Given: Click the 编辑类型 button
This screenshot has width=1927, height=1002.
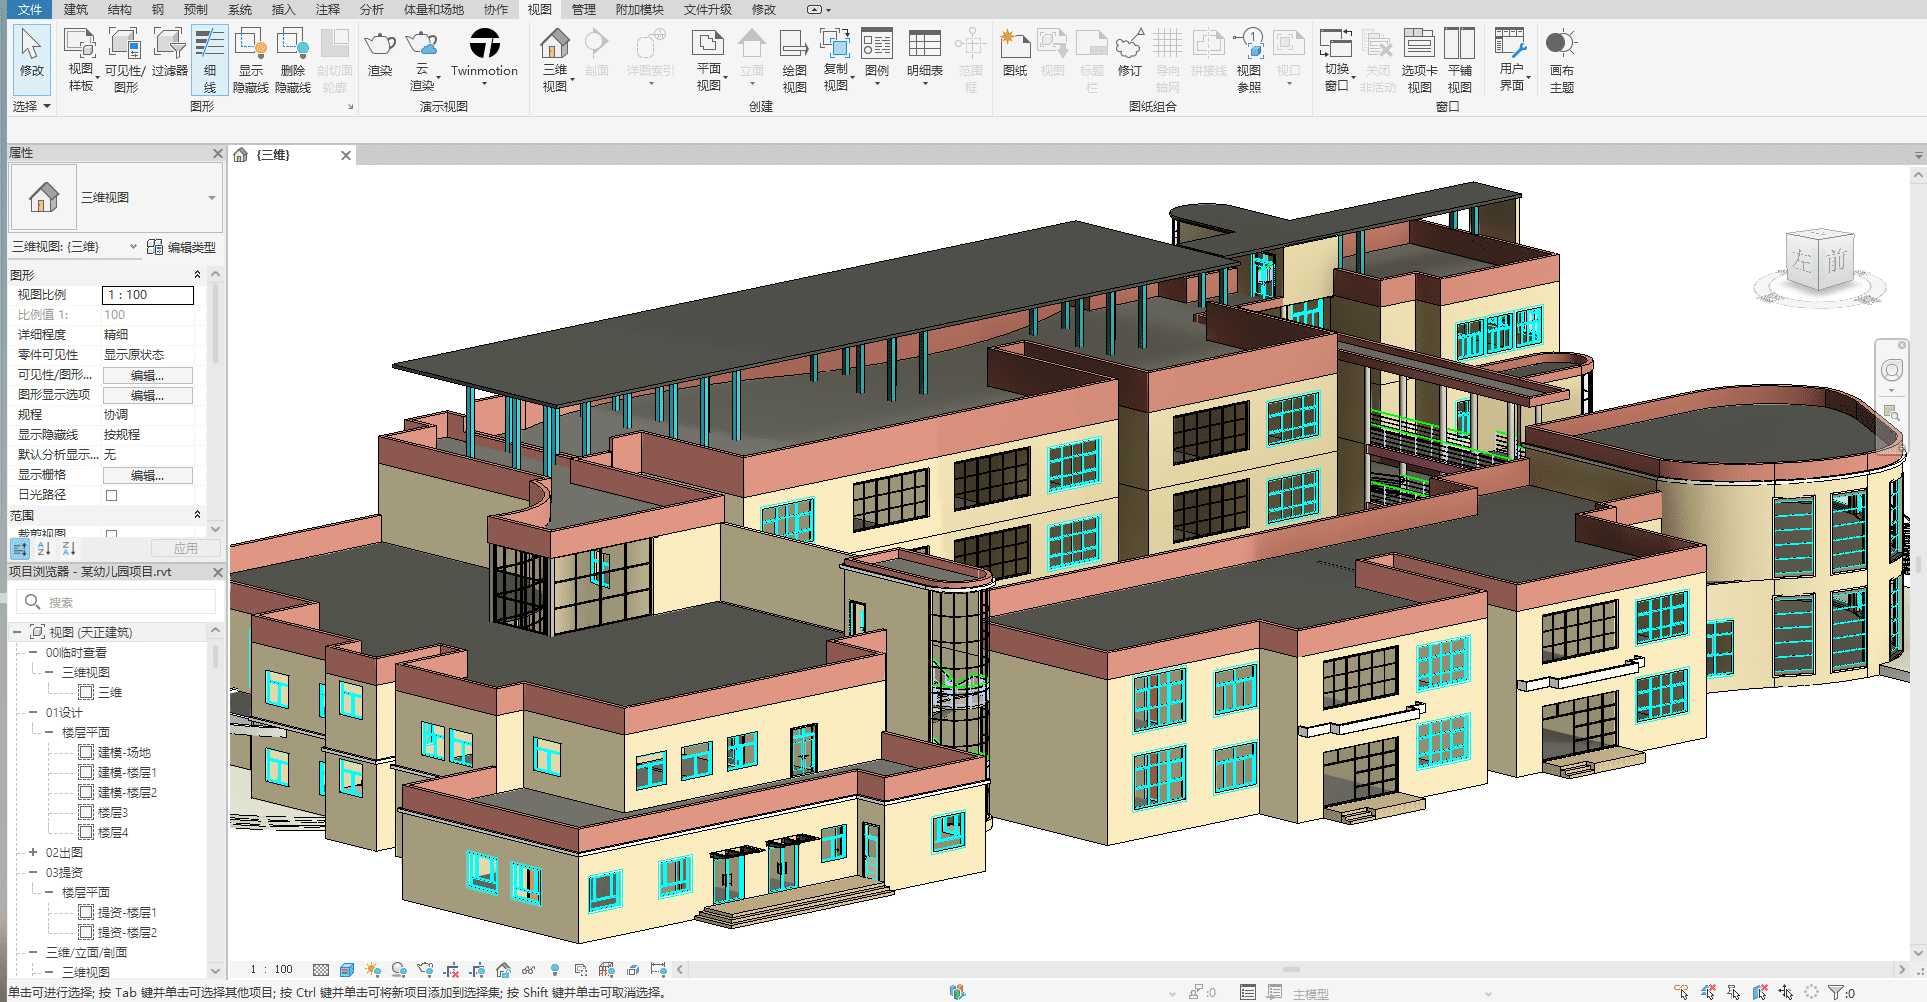Looking at the screenshot, I should pos(182,247).
